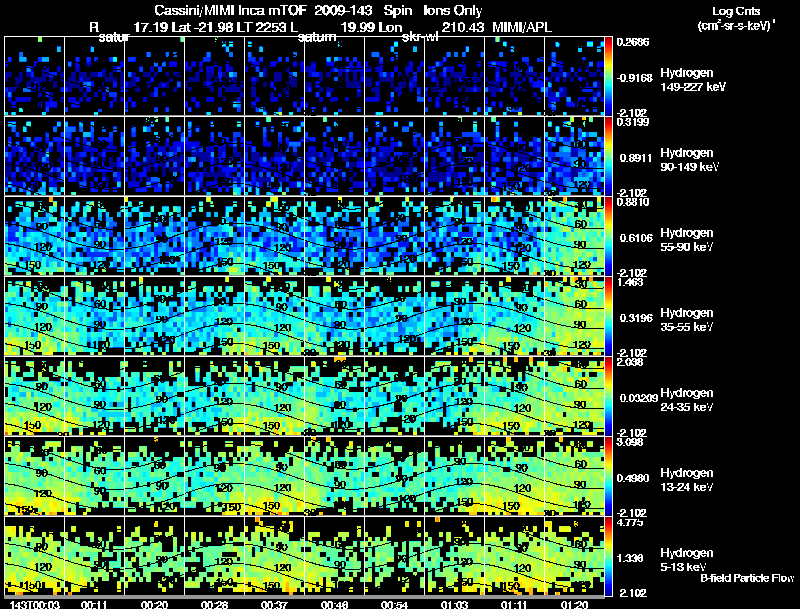Pick the color bar beside Hydrogen 35-55 keV

point(610,316)
